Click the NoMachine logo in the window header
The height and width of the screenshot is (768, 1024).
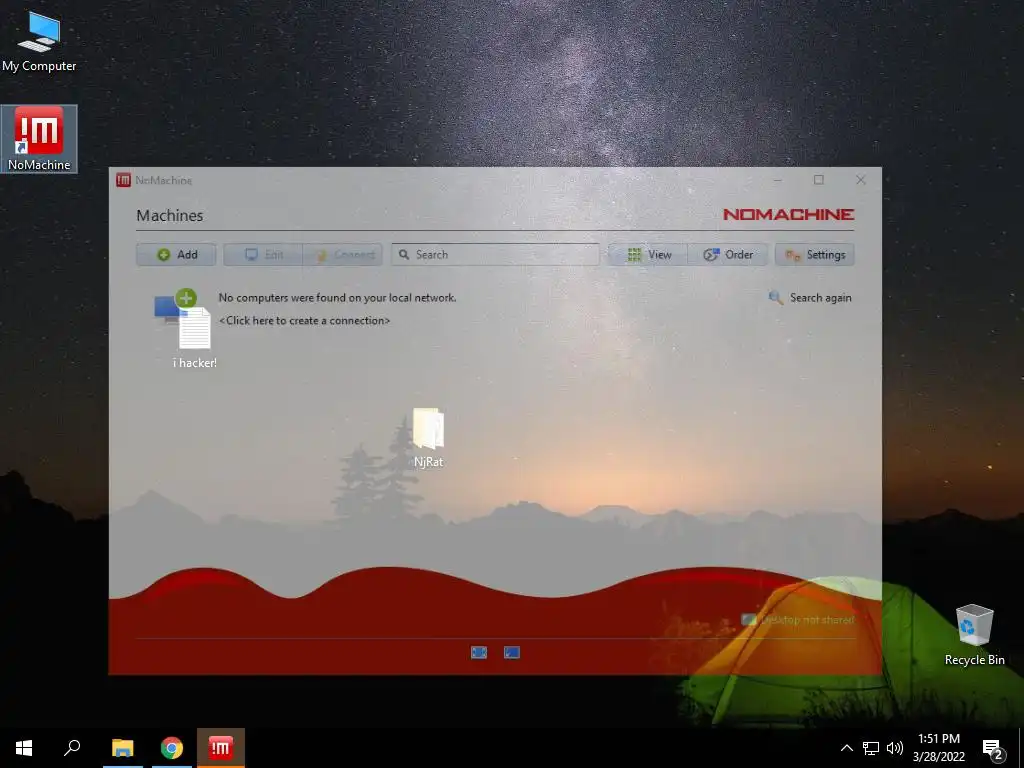coord(788,214)
